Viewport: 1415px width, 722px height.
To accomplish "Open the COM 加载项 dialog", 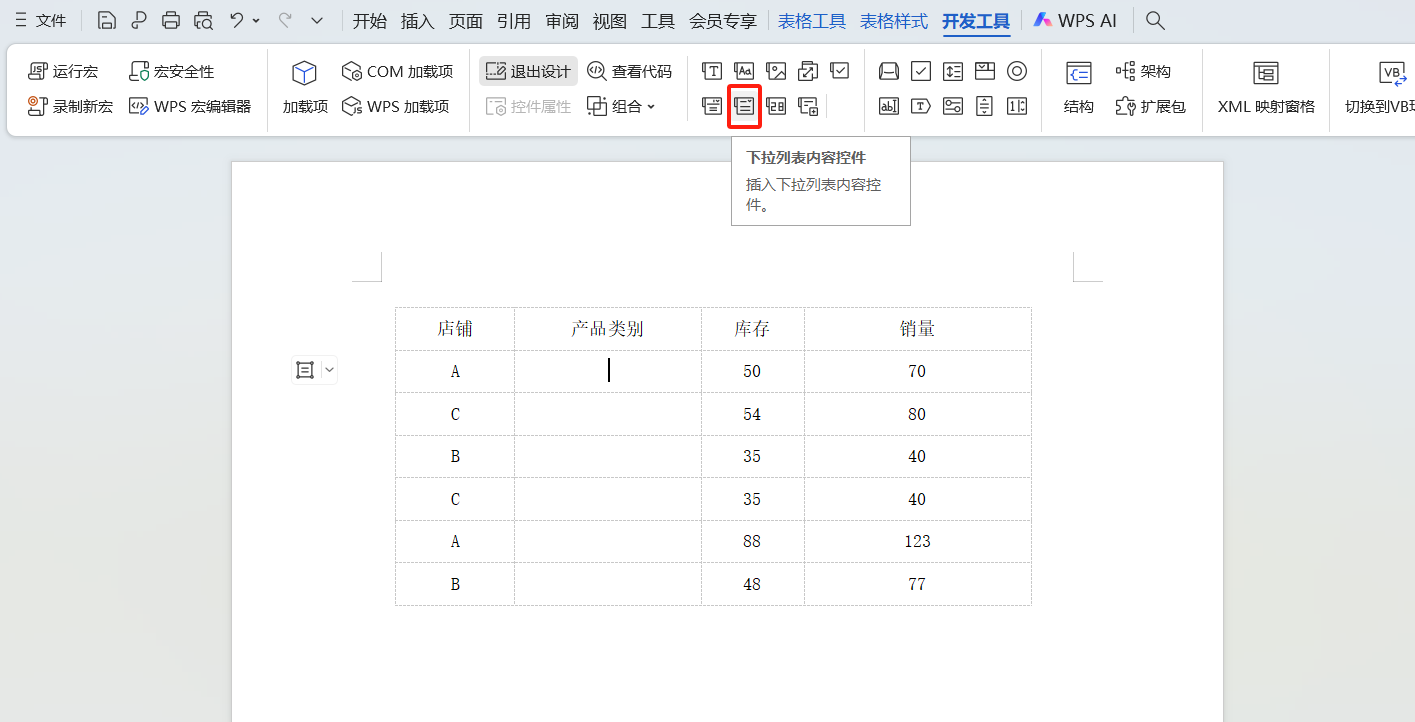I will tap(396, 70).
